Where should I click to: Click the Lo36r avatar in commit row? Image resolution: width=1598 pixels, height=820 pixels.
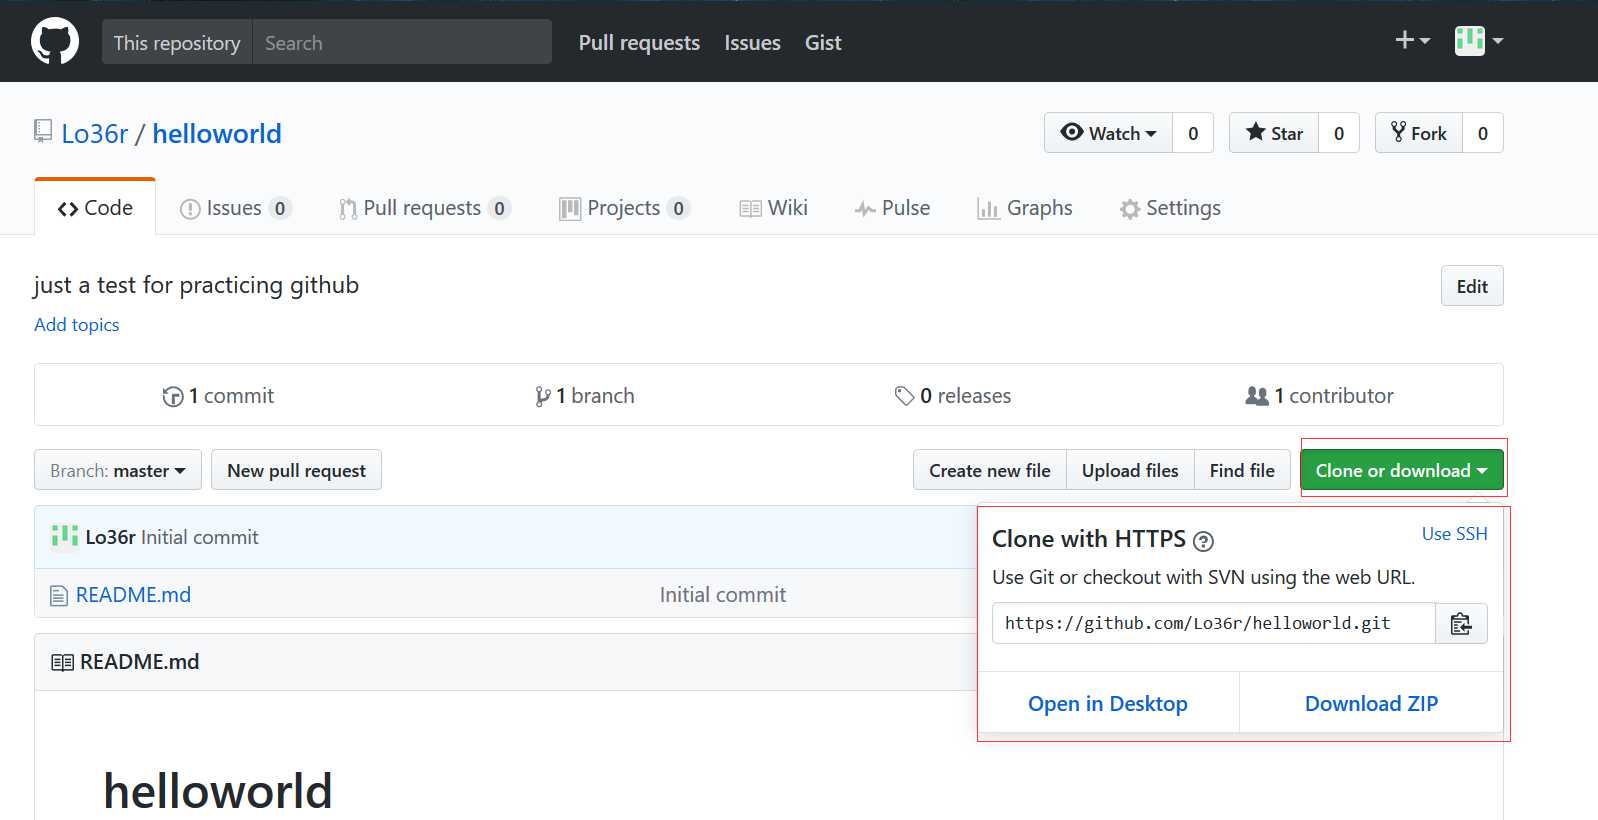tap(65, 537)
